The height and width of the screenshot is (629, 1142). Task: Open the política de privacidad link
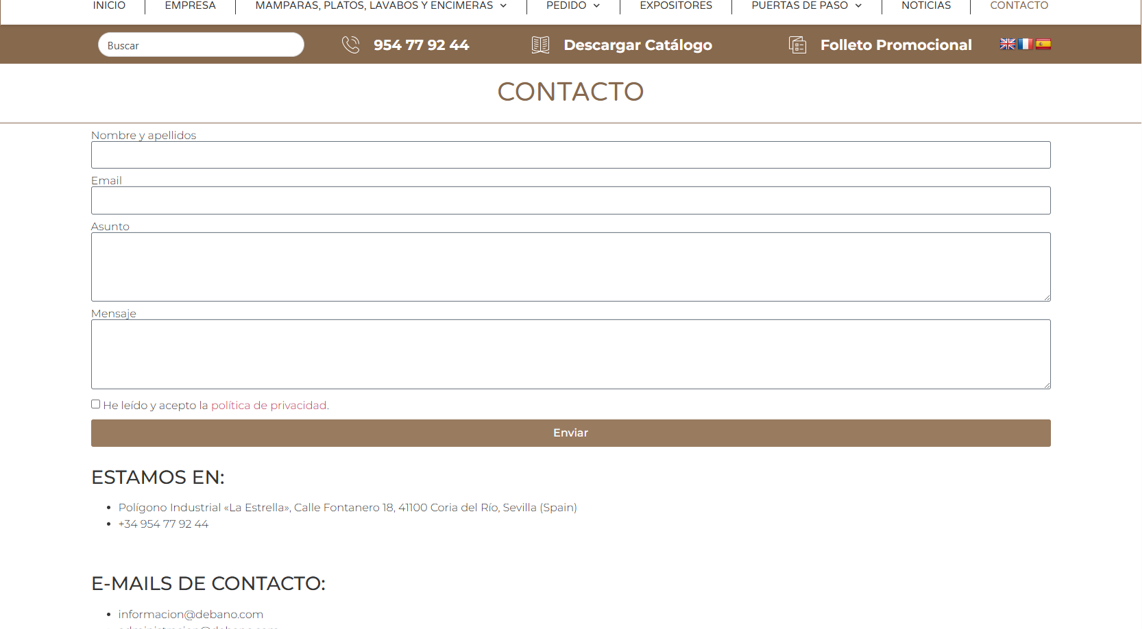pyautogui.click(x=269, y=405)
